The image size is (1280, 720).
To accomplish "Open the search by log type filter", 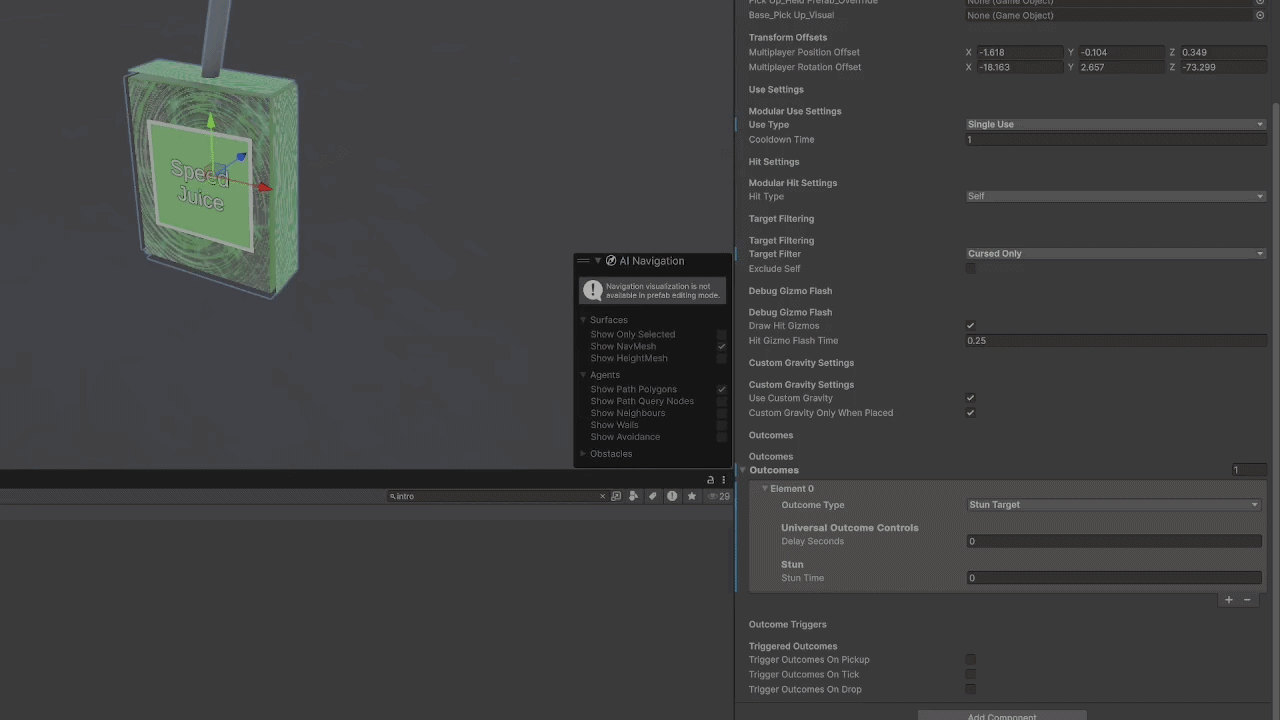I will pos(672,496).
